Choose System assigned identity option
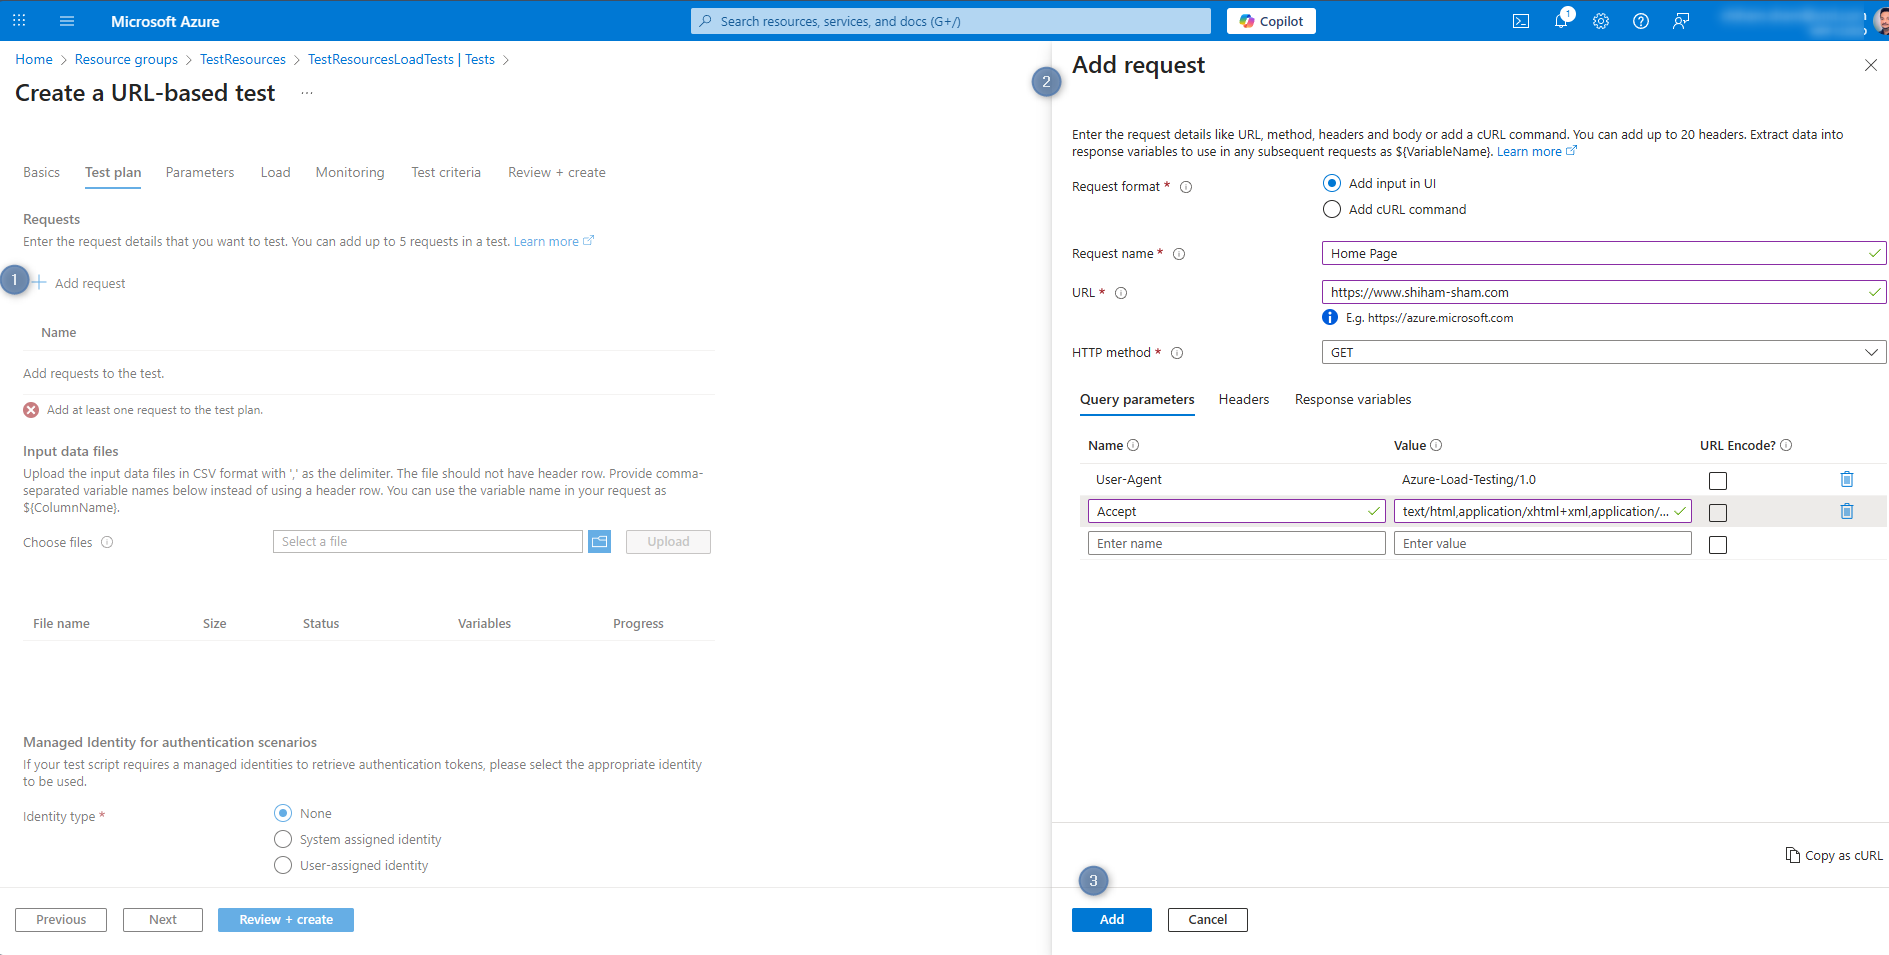The image size is (1889, 955). tap(283, 839)
